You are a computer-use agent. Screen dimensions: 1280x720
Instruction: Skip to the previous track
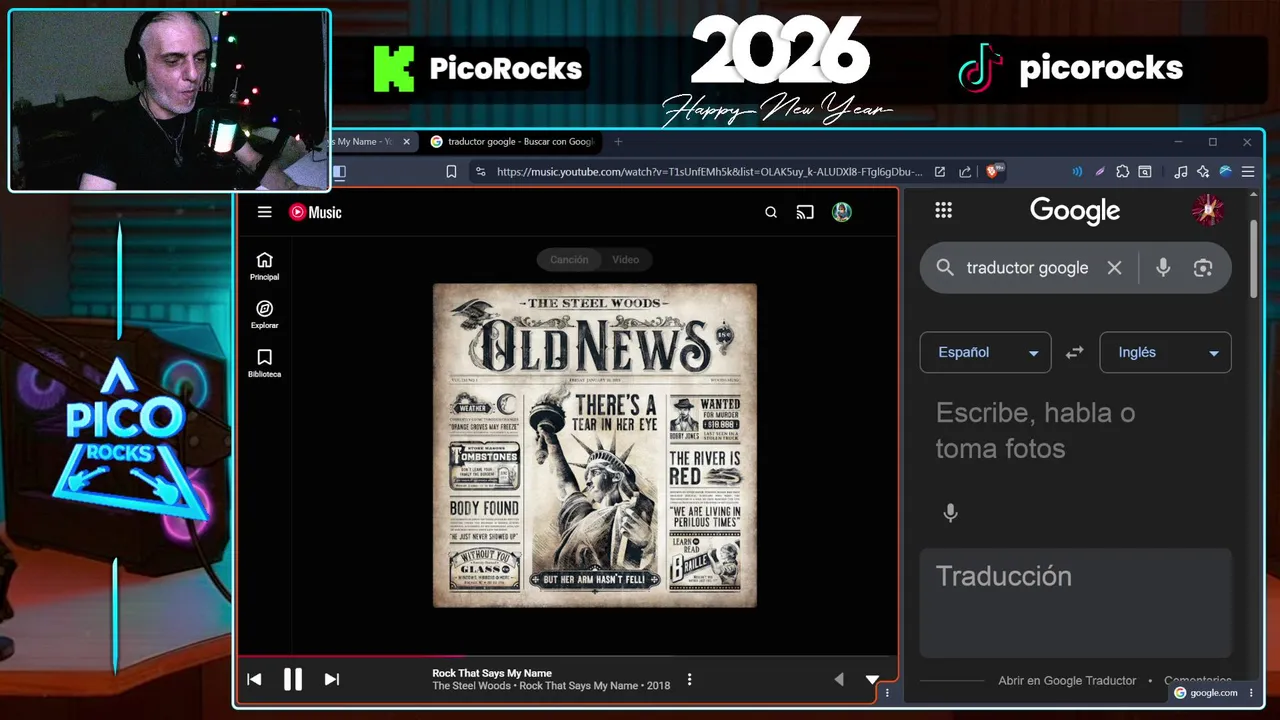click(254, 679)
